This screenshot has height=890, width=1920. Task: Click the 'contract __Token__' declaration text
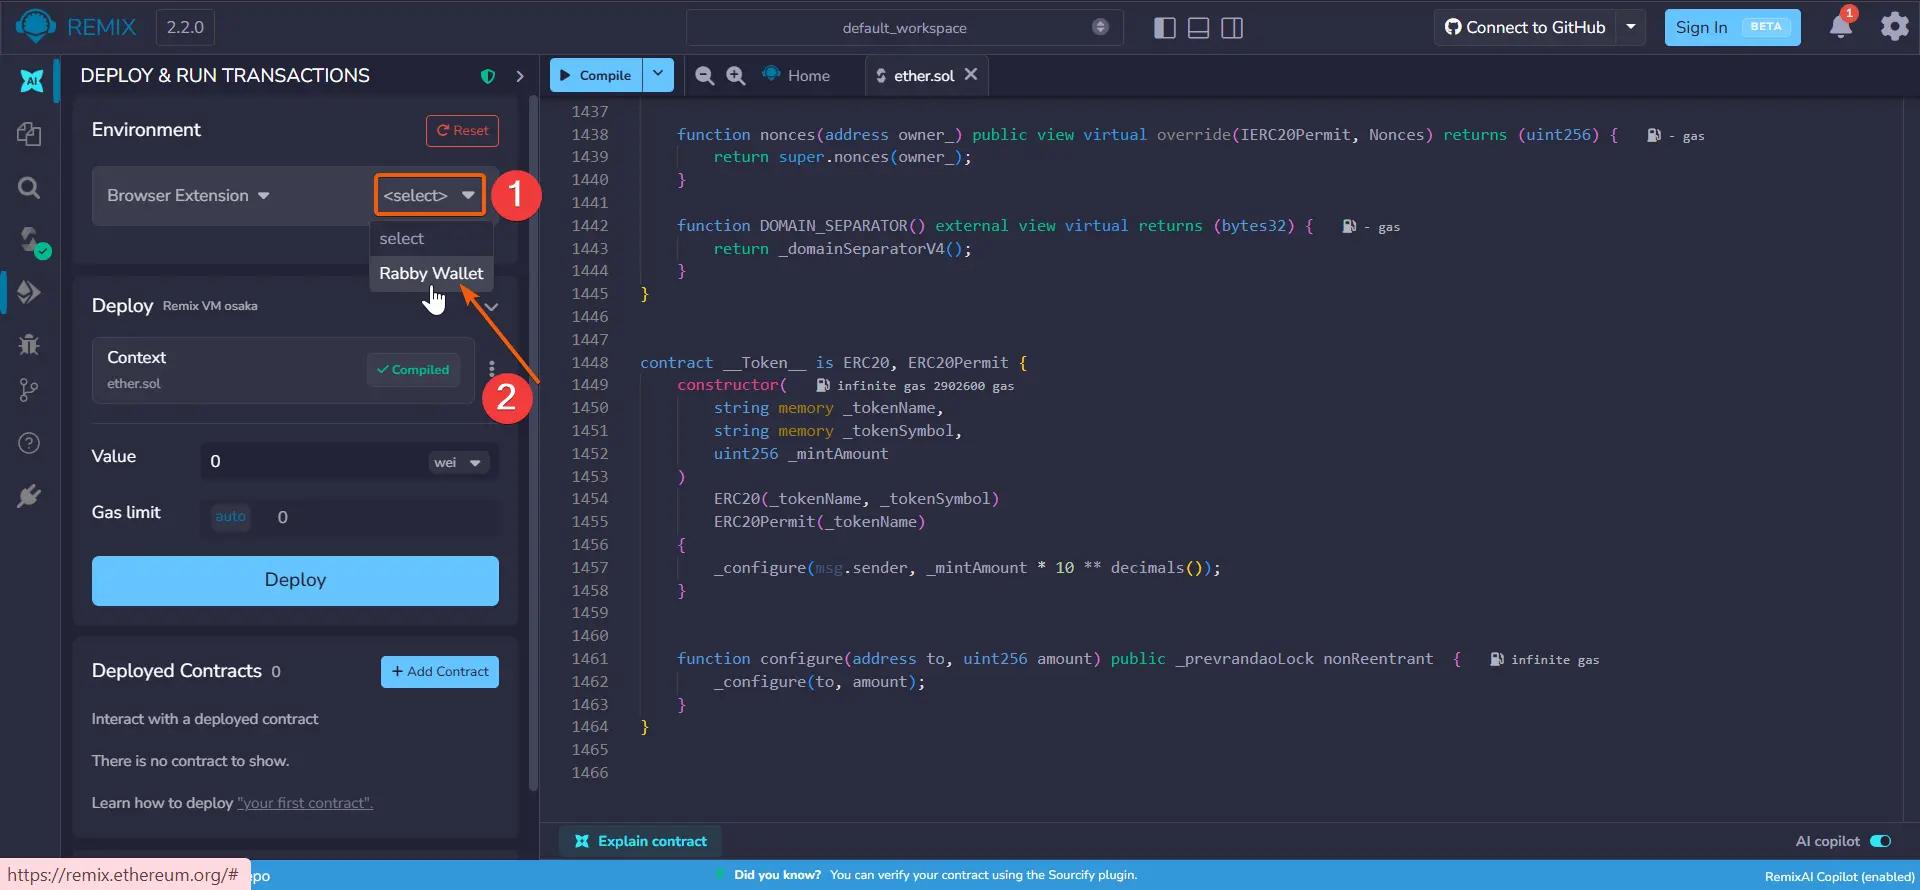point(722,362)
